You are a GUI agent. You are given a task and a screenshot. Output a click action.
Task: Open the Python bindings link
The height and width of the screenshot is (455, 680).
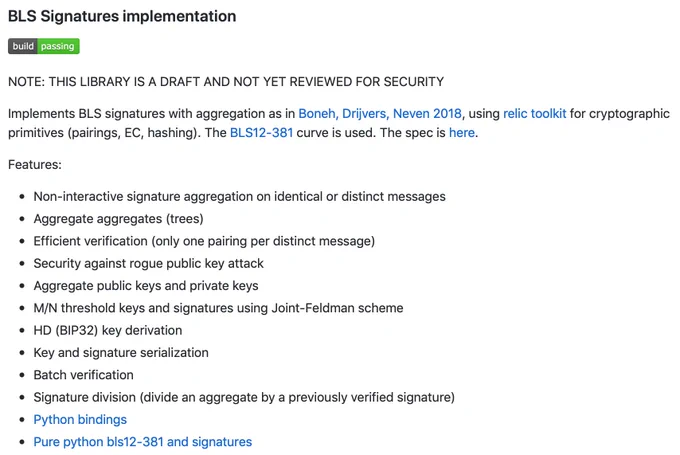click(80, 420)
